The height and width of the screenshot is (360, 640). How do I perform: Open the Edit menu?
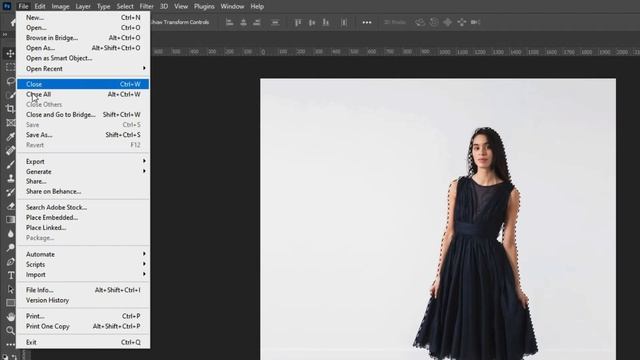(x=40, y=7)
